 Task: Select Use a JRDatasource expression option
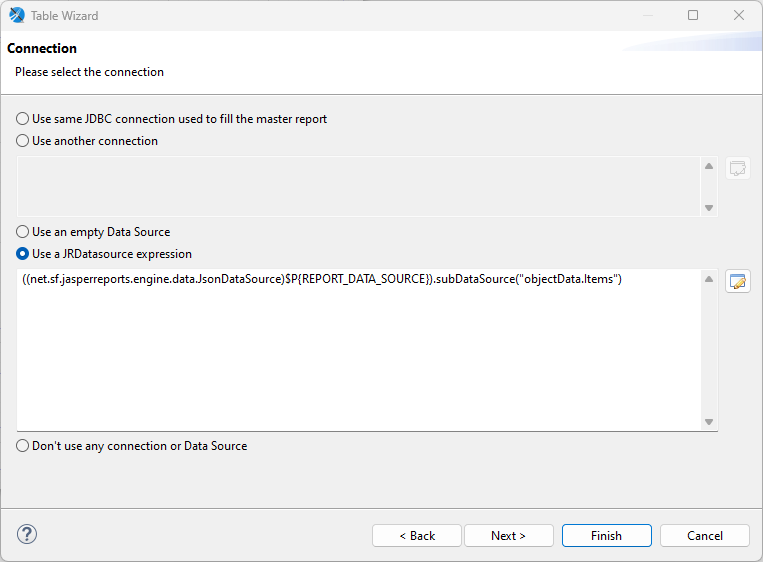23,254
